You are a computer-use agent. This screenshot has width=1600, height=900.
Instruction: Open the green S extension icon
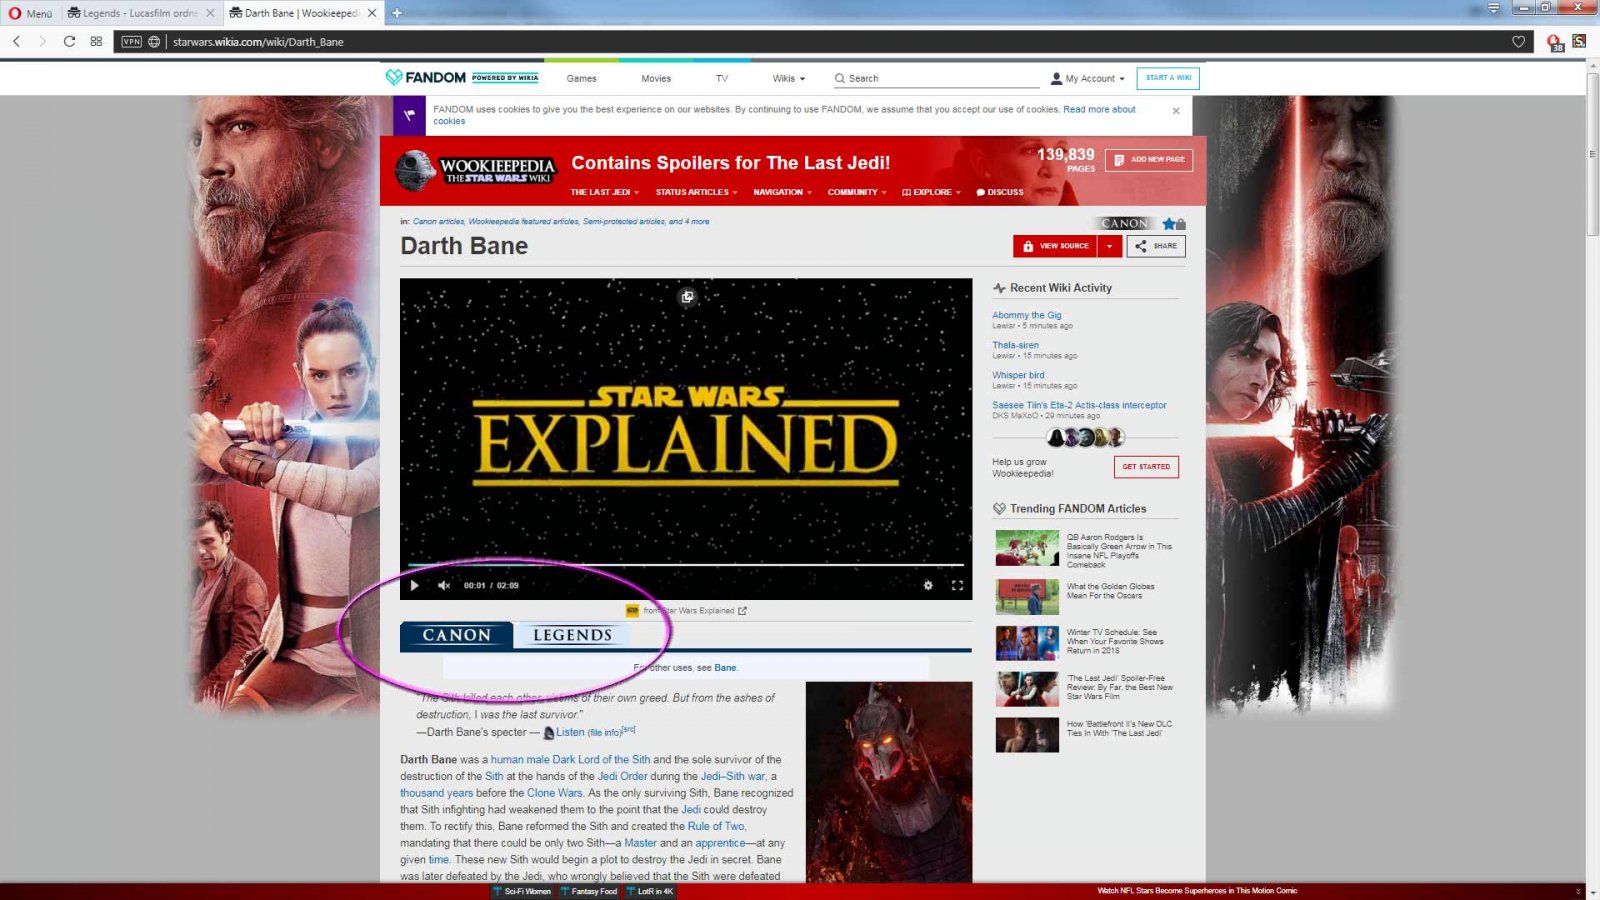pyautogui.click(x=1579, y=41)
